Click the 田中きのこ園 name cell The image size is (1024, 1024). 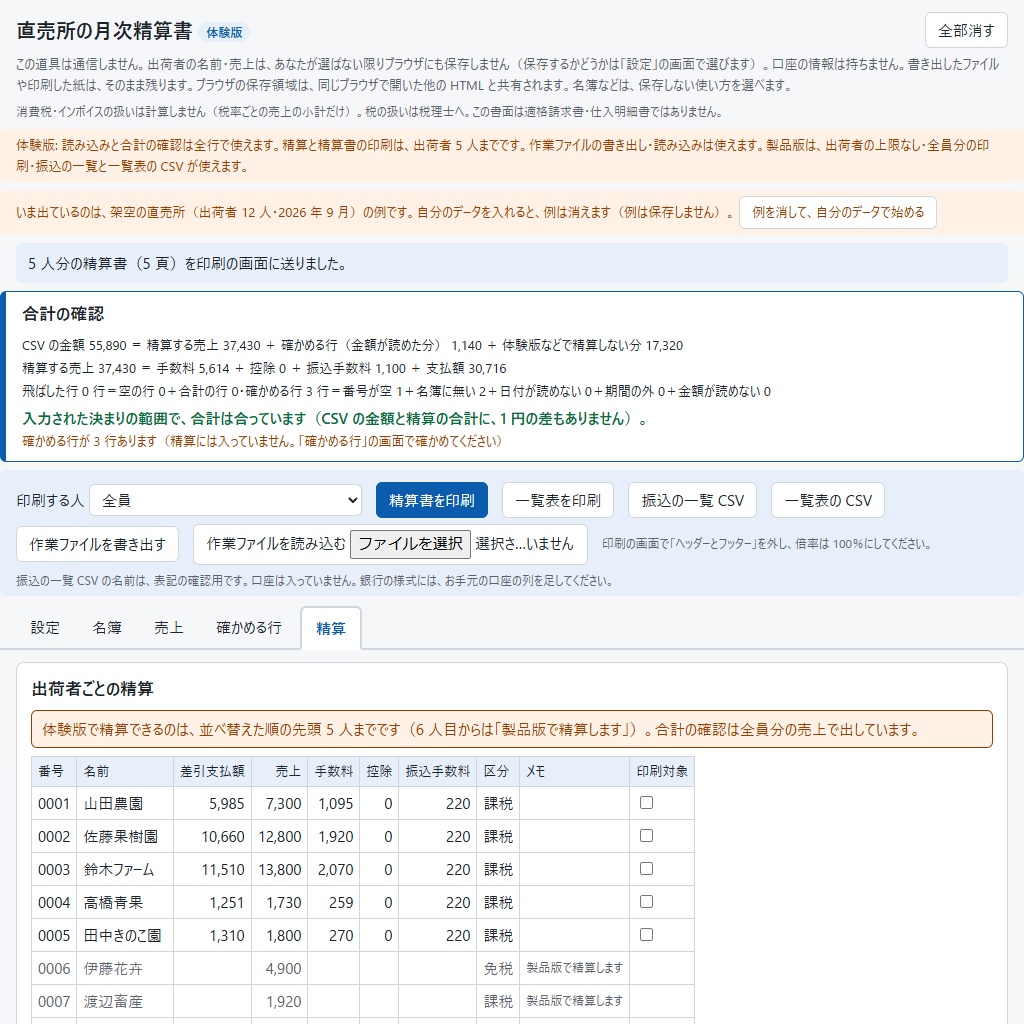coord(125,935)
